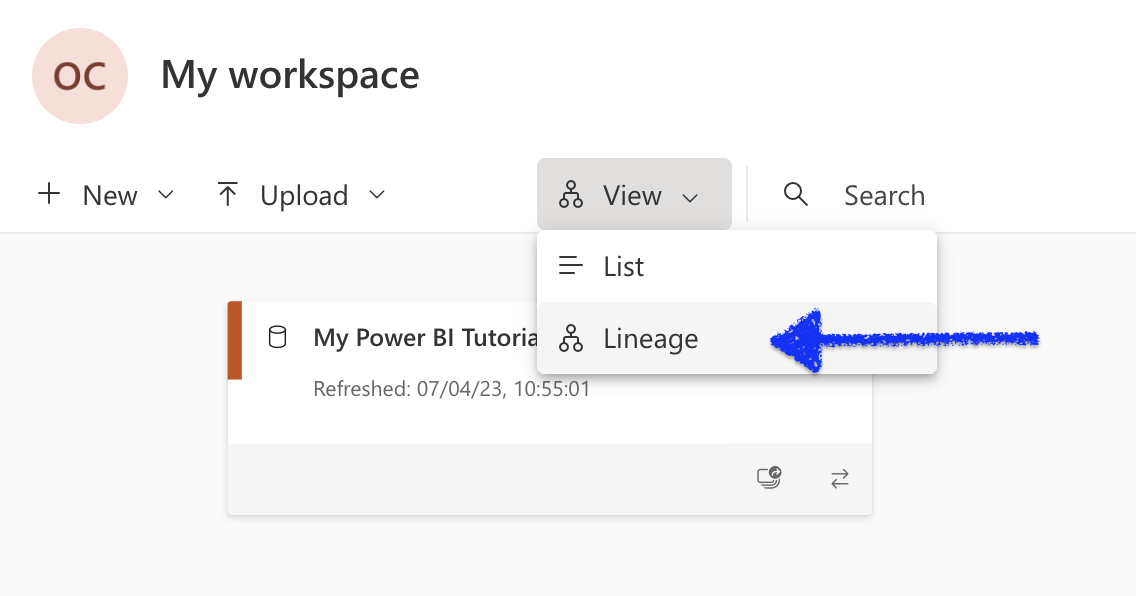Click the magnifying glass search icon
This screenshot has width=1136, height=596.
pyautogui.click(x=796, y=194)
